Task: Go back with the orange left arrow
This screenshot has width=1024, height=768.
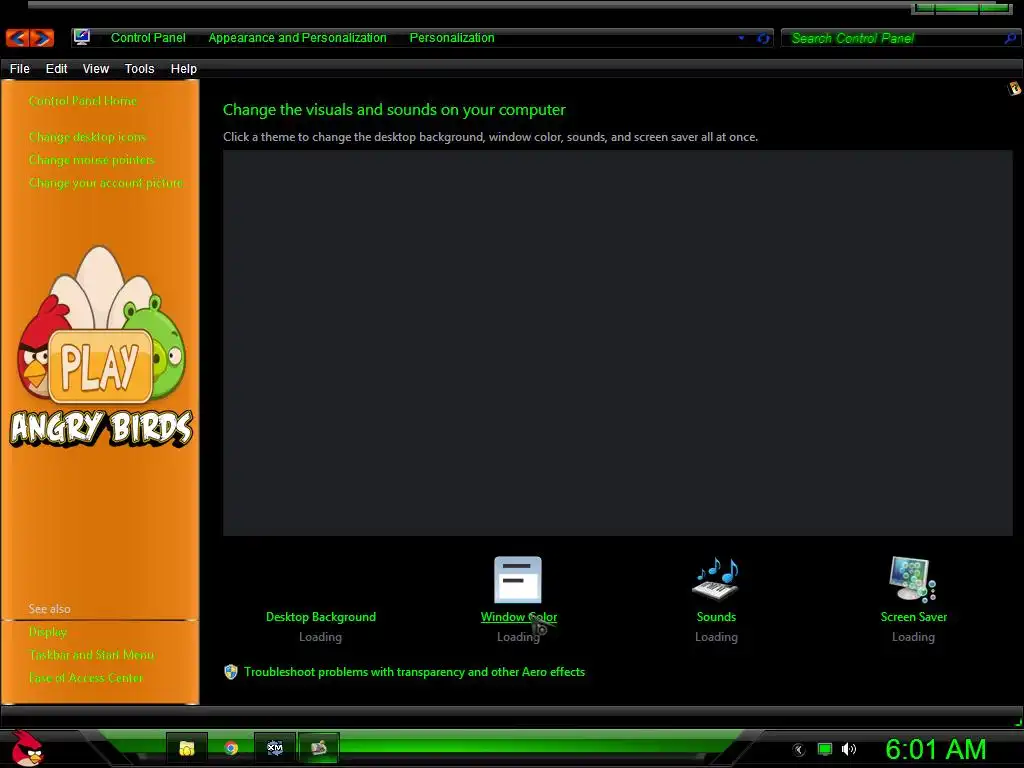Action: [18, 38]
